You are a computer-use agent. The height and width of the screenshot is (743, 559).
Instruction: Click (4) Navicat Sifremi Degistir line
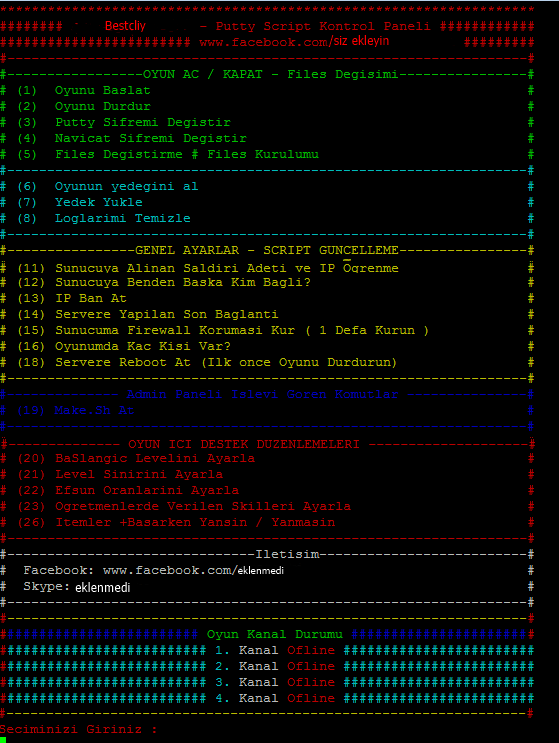click(132, 138)
